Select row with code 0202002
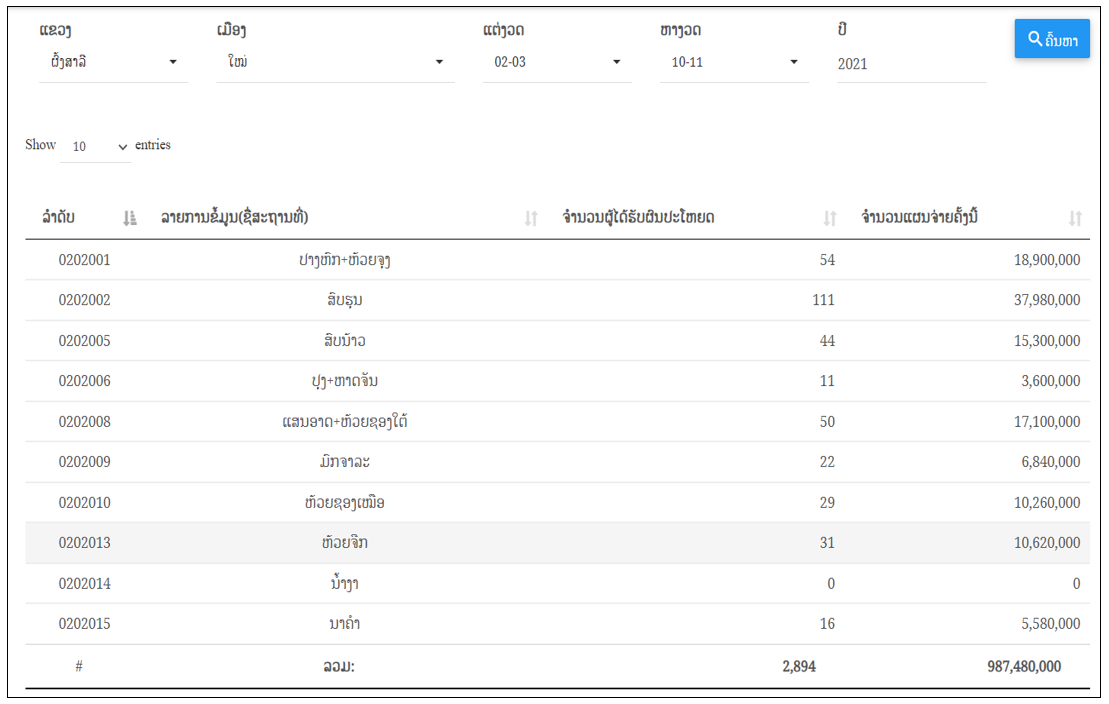 pyautogui.click(x=557, y=300)
